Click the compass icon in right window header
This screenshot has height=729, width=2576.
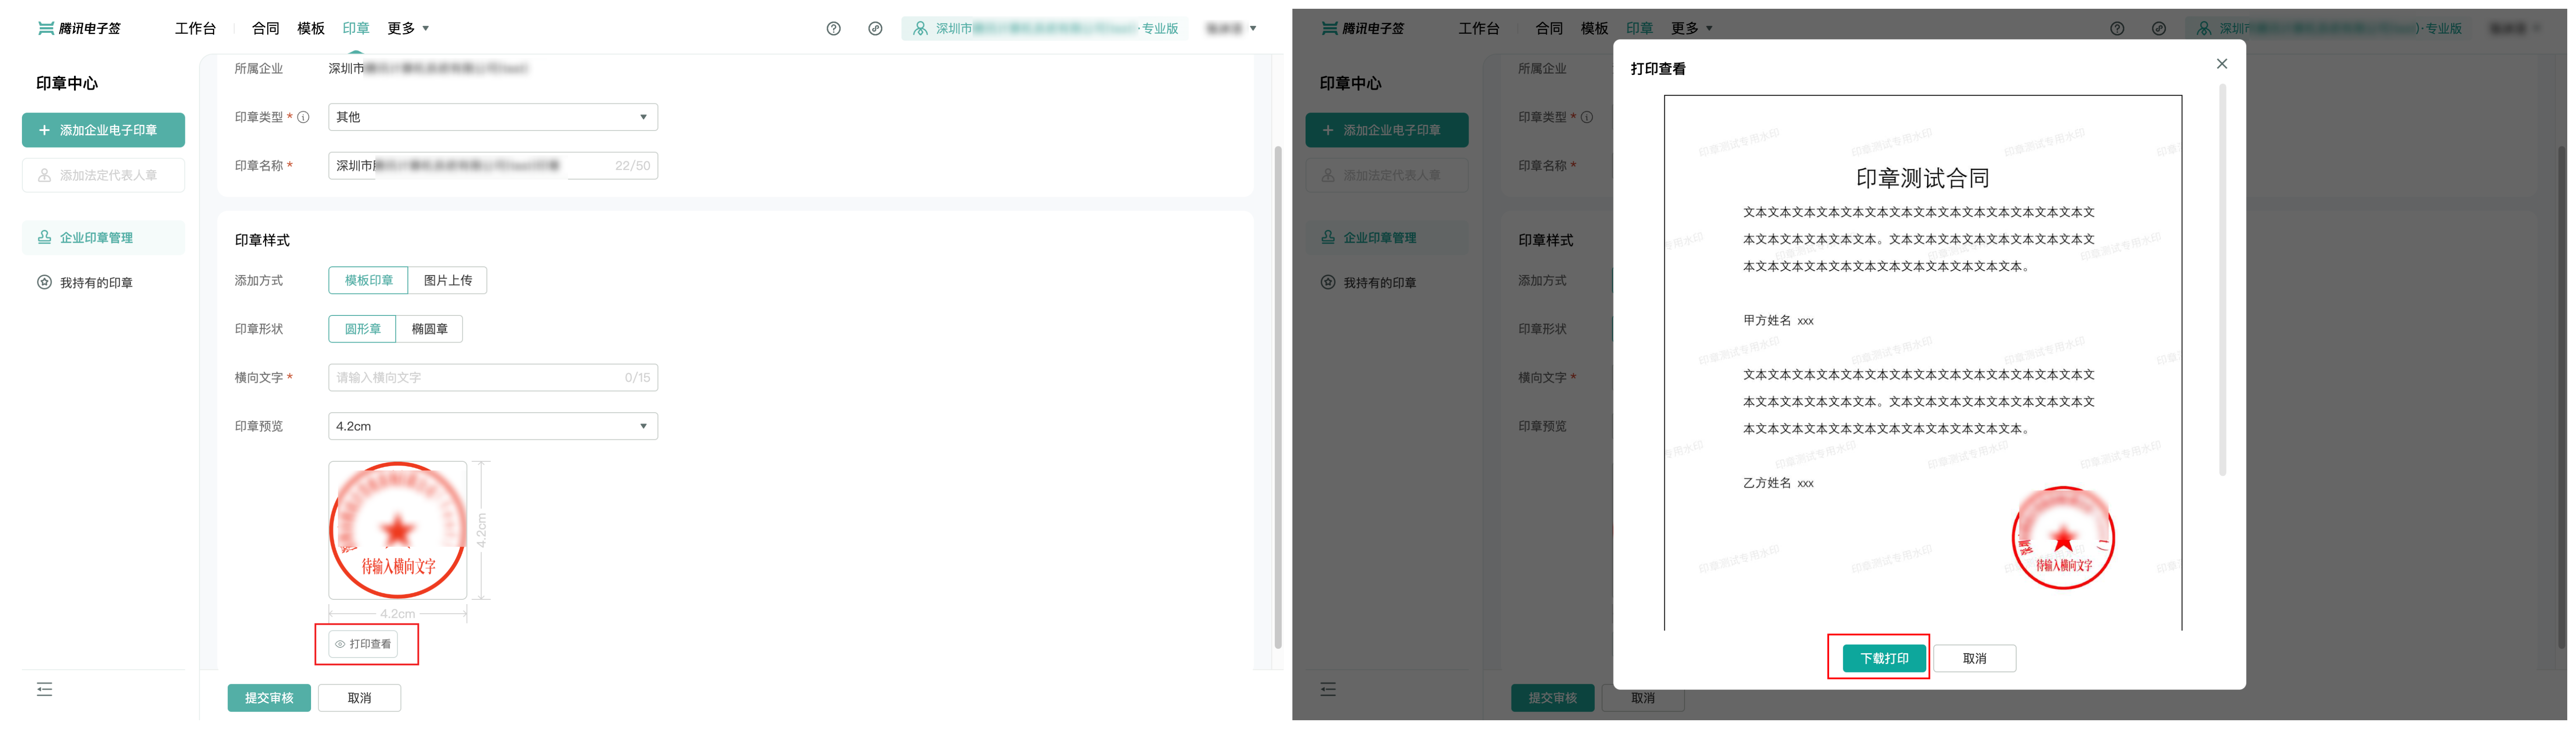[2158, 28]
